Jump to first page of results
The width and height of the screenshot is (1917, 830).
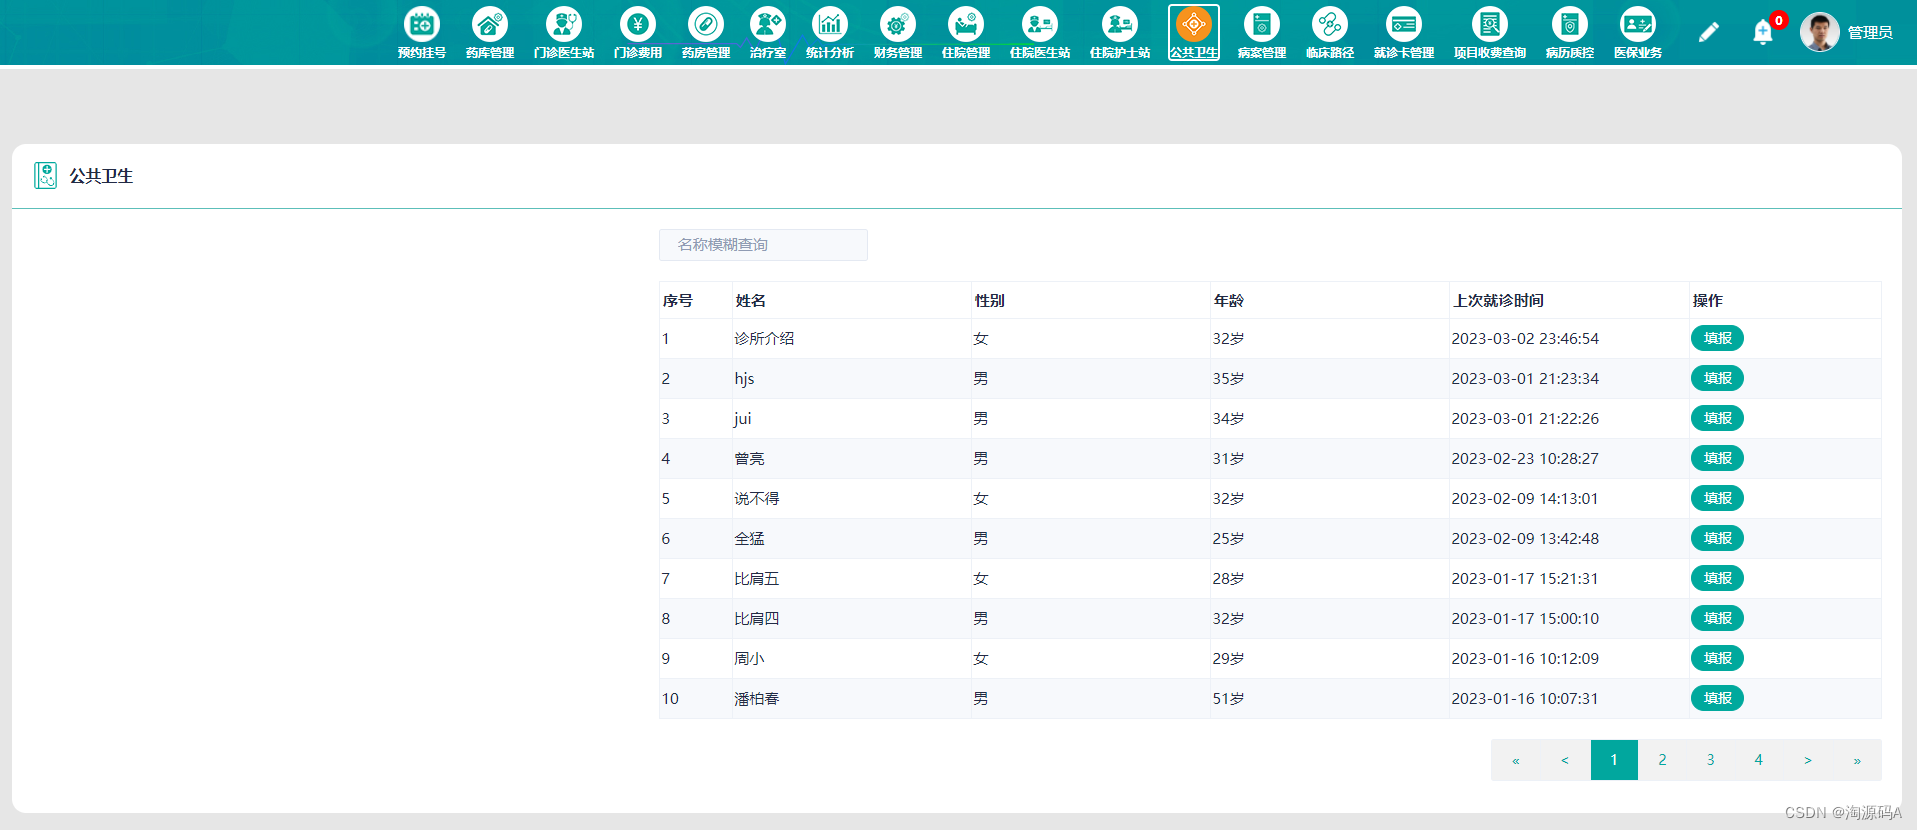[1516, 760]
